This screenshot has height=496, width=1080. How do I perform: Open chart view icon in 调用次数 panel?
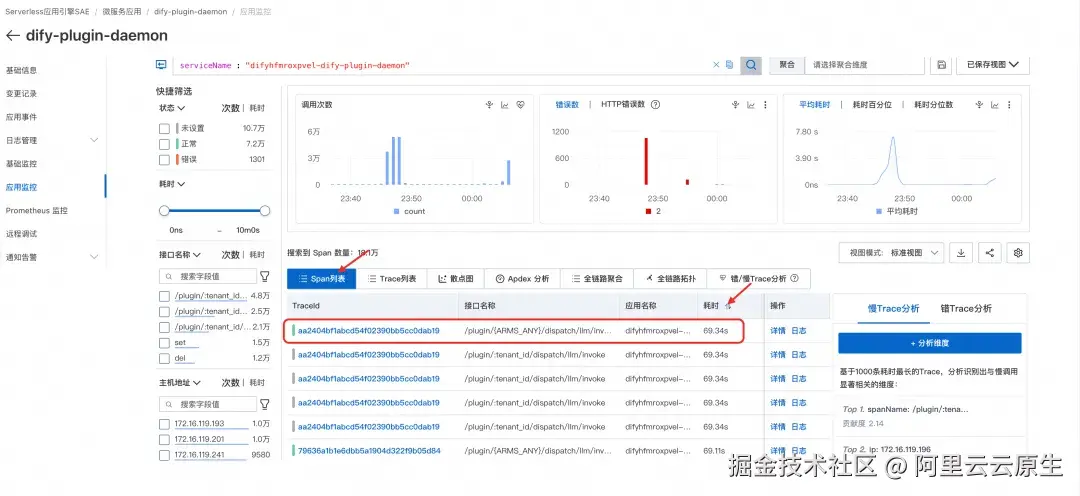coord(505,105)
